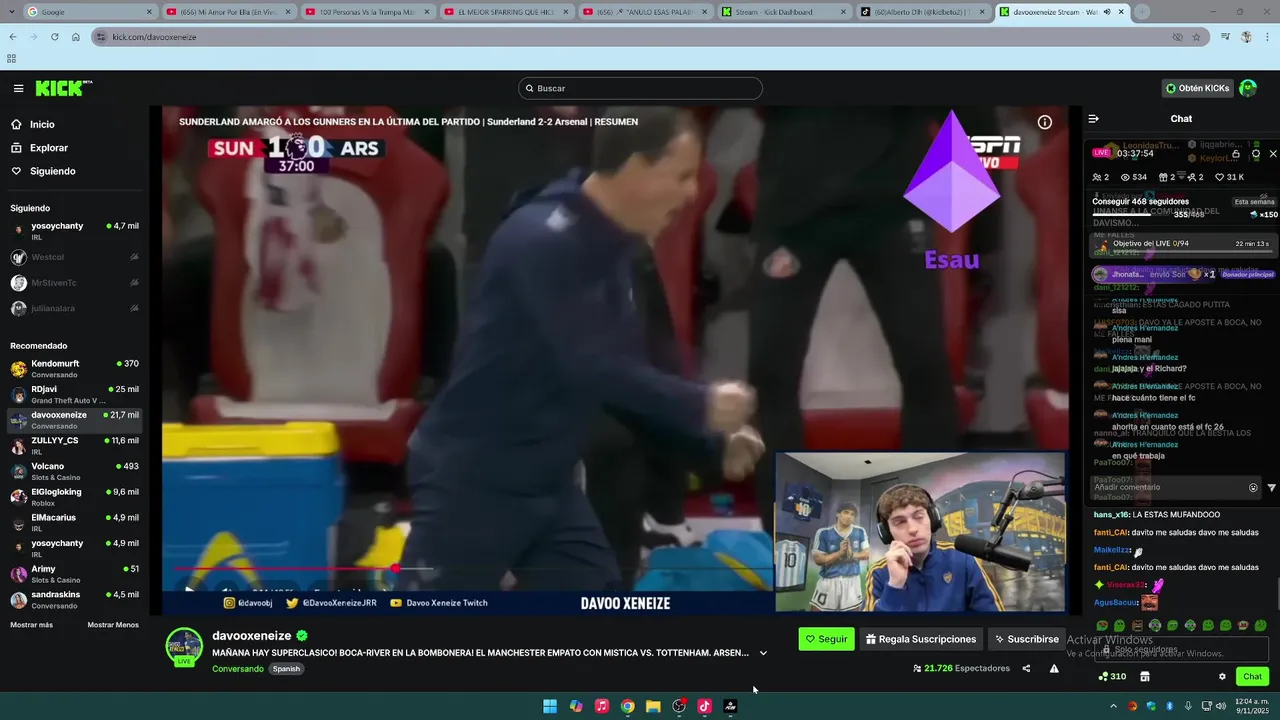Switch to the Alberto Dlh TikTok tab
This screenshot has height=720, width=1280.
click(x=922, y=12)
